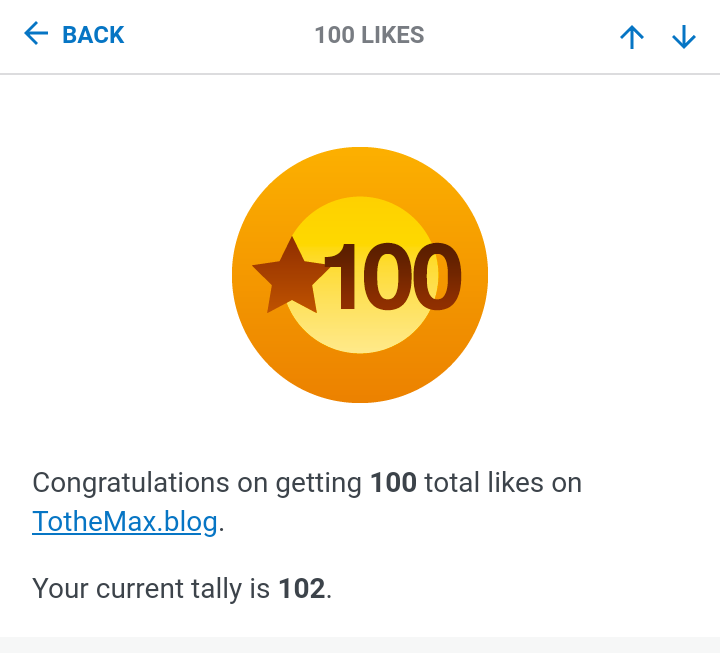Click the bold tally number 102
The height and width of the screenshot is (653, 720).
click(x=302, y=588)
